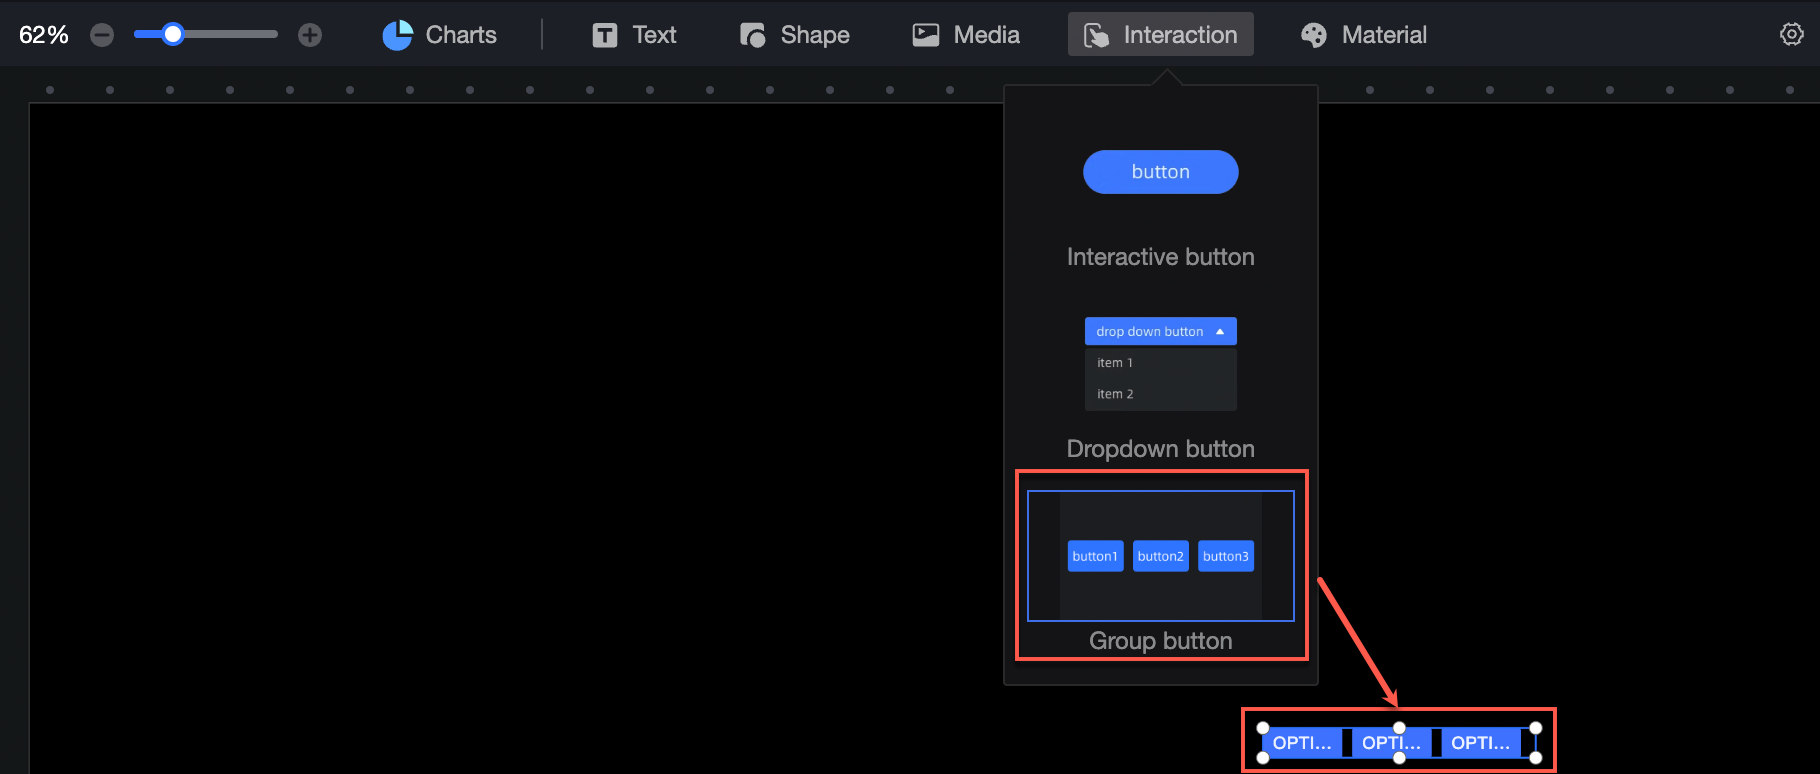This screenshot has width=1820, height=774.
Task: Open settings with the gear icon
Action: (x=1792, y=34)
